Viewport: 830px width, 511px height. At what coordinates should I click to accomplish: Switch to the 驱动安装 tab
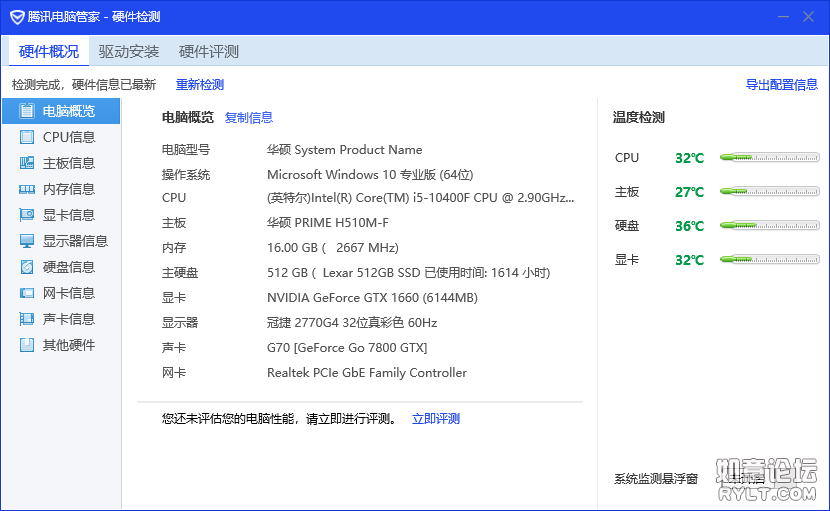click(x=129, y=51)
